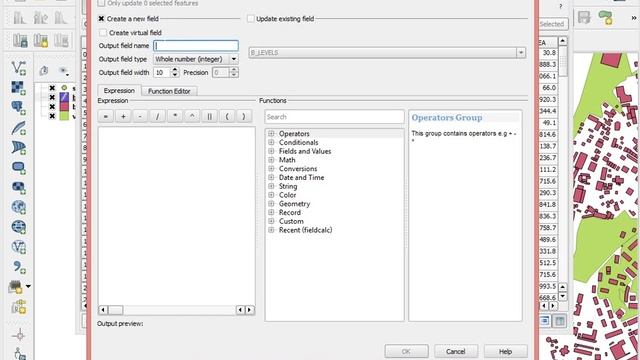This screenshot has height=360, width=640.
Task: Enable Update existing field checkbox
Action: [251, 19]
